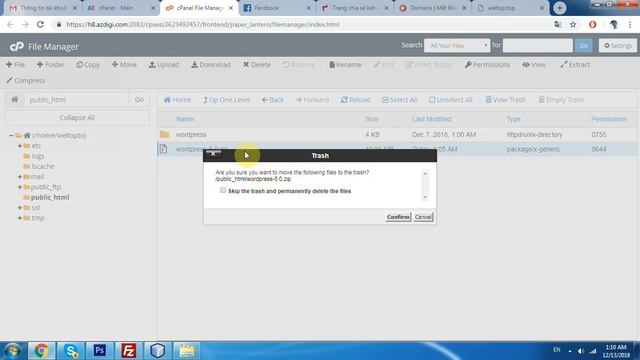Viewport: 640px width, 360px height.
Task: Open Photoshop from the taskbar
Action: [100, 351]
